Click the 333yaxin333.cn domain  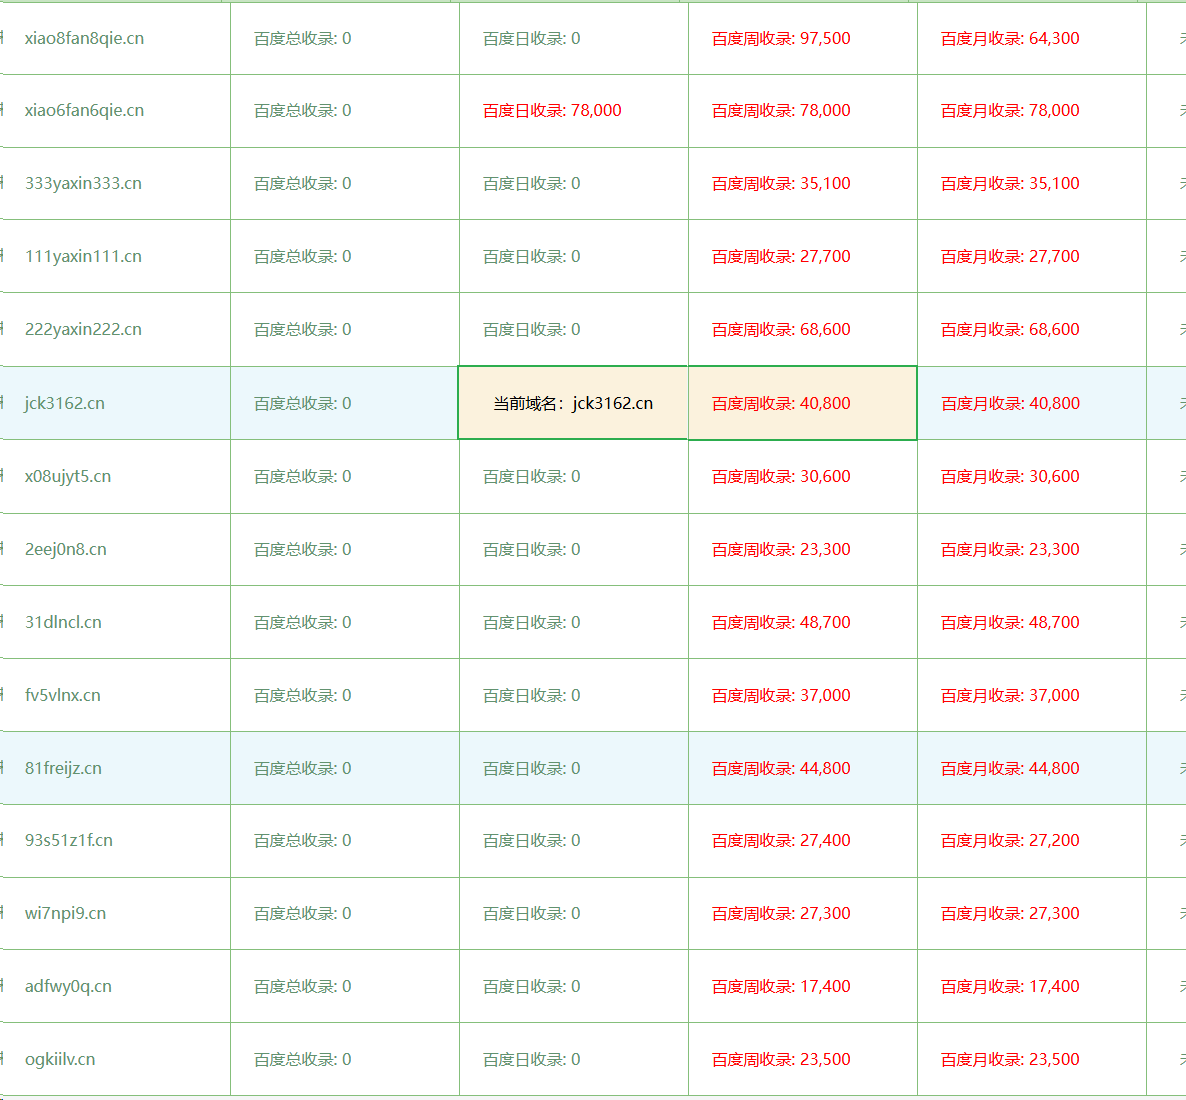83,184
